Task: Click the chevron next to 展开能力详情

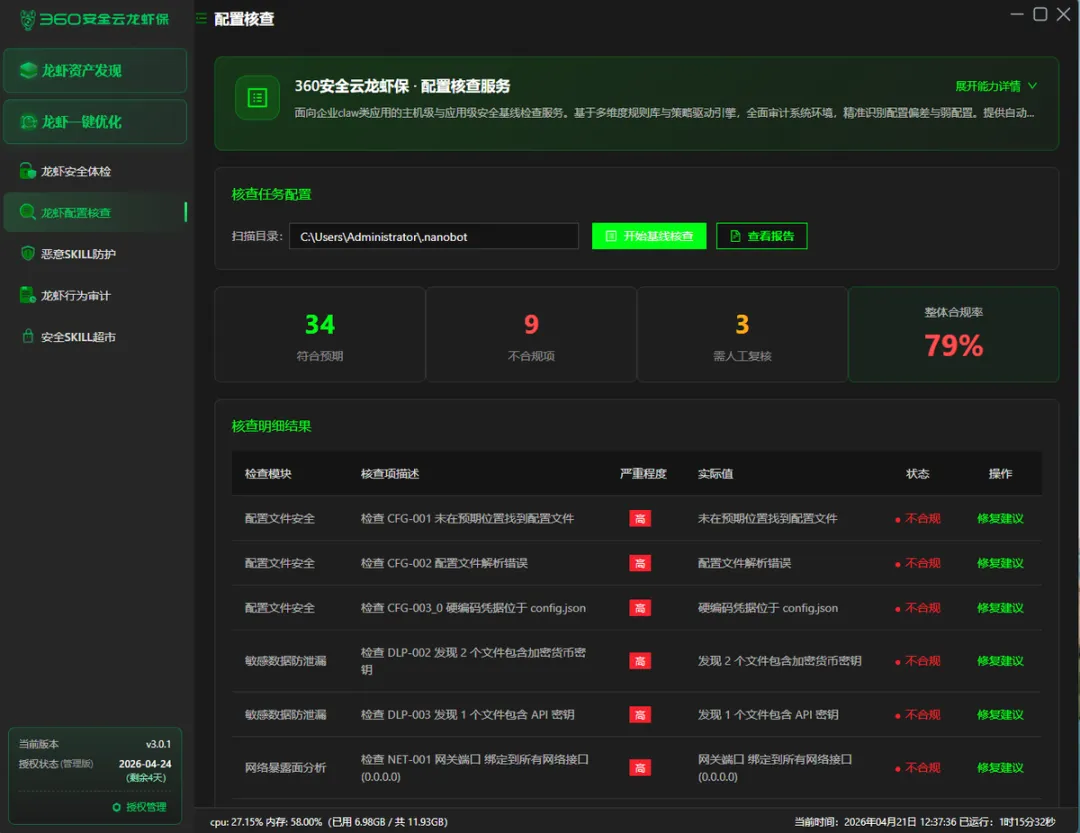Action: pos(1032,86)
